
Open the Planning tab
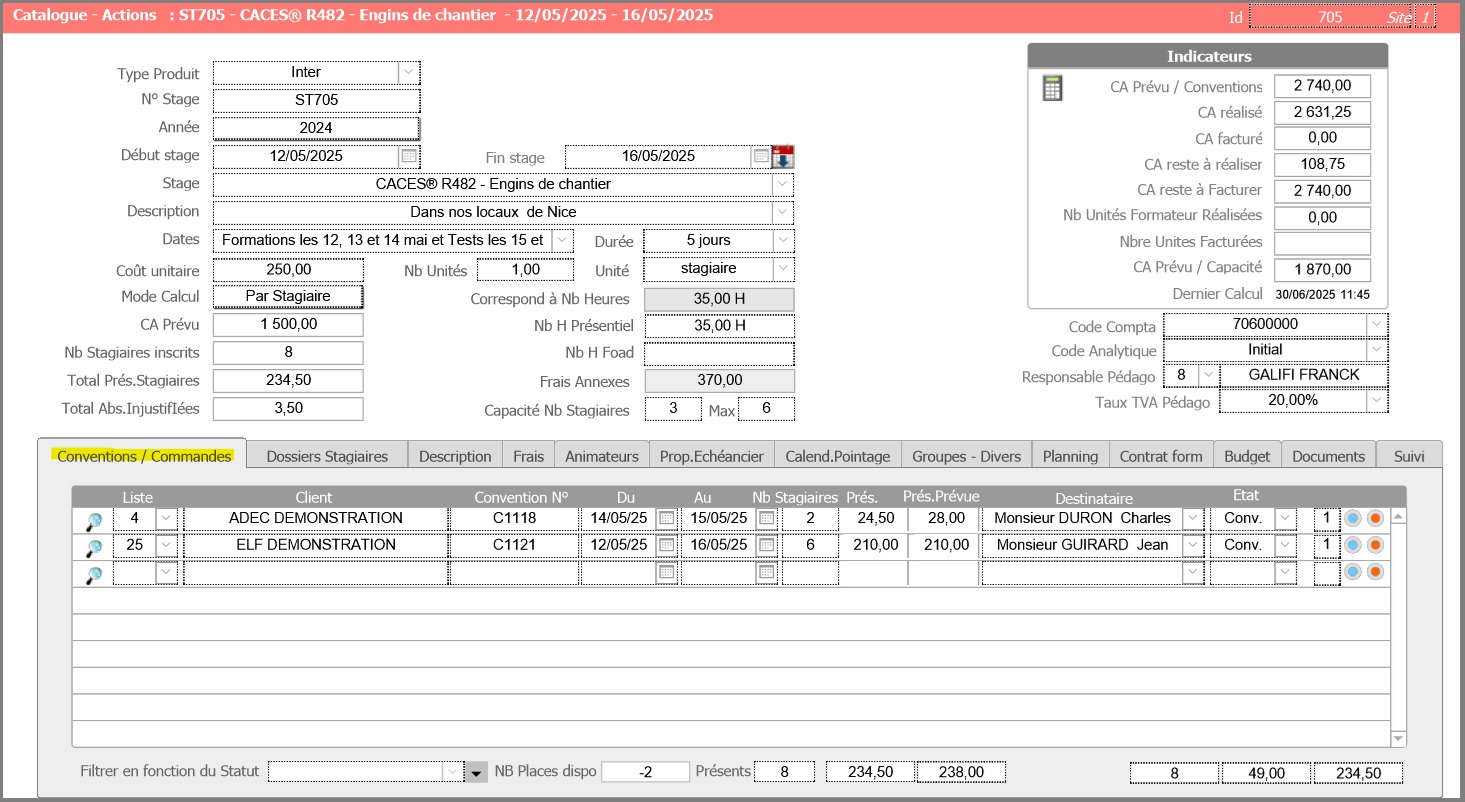[1070, 456]
